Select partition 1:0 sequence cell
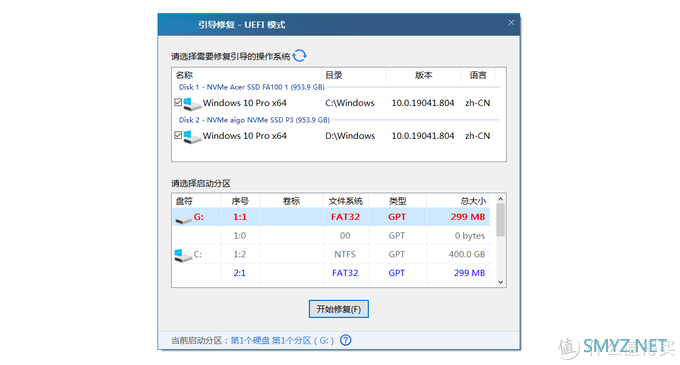Screen dimensions: 680x365 pyautogui.click(x=240, y=236)
